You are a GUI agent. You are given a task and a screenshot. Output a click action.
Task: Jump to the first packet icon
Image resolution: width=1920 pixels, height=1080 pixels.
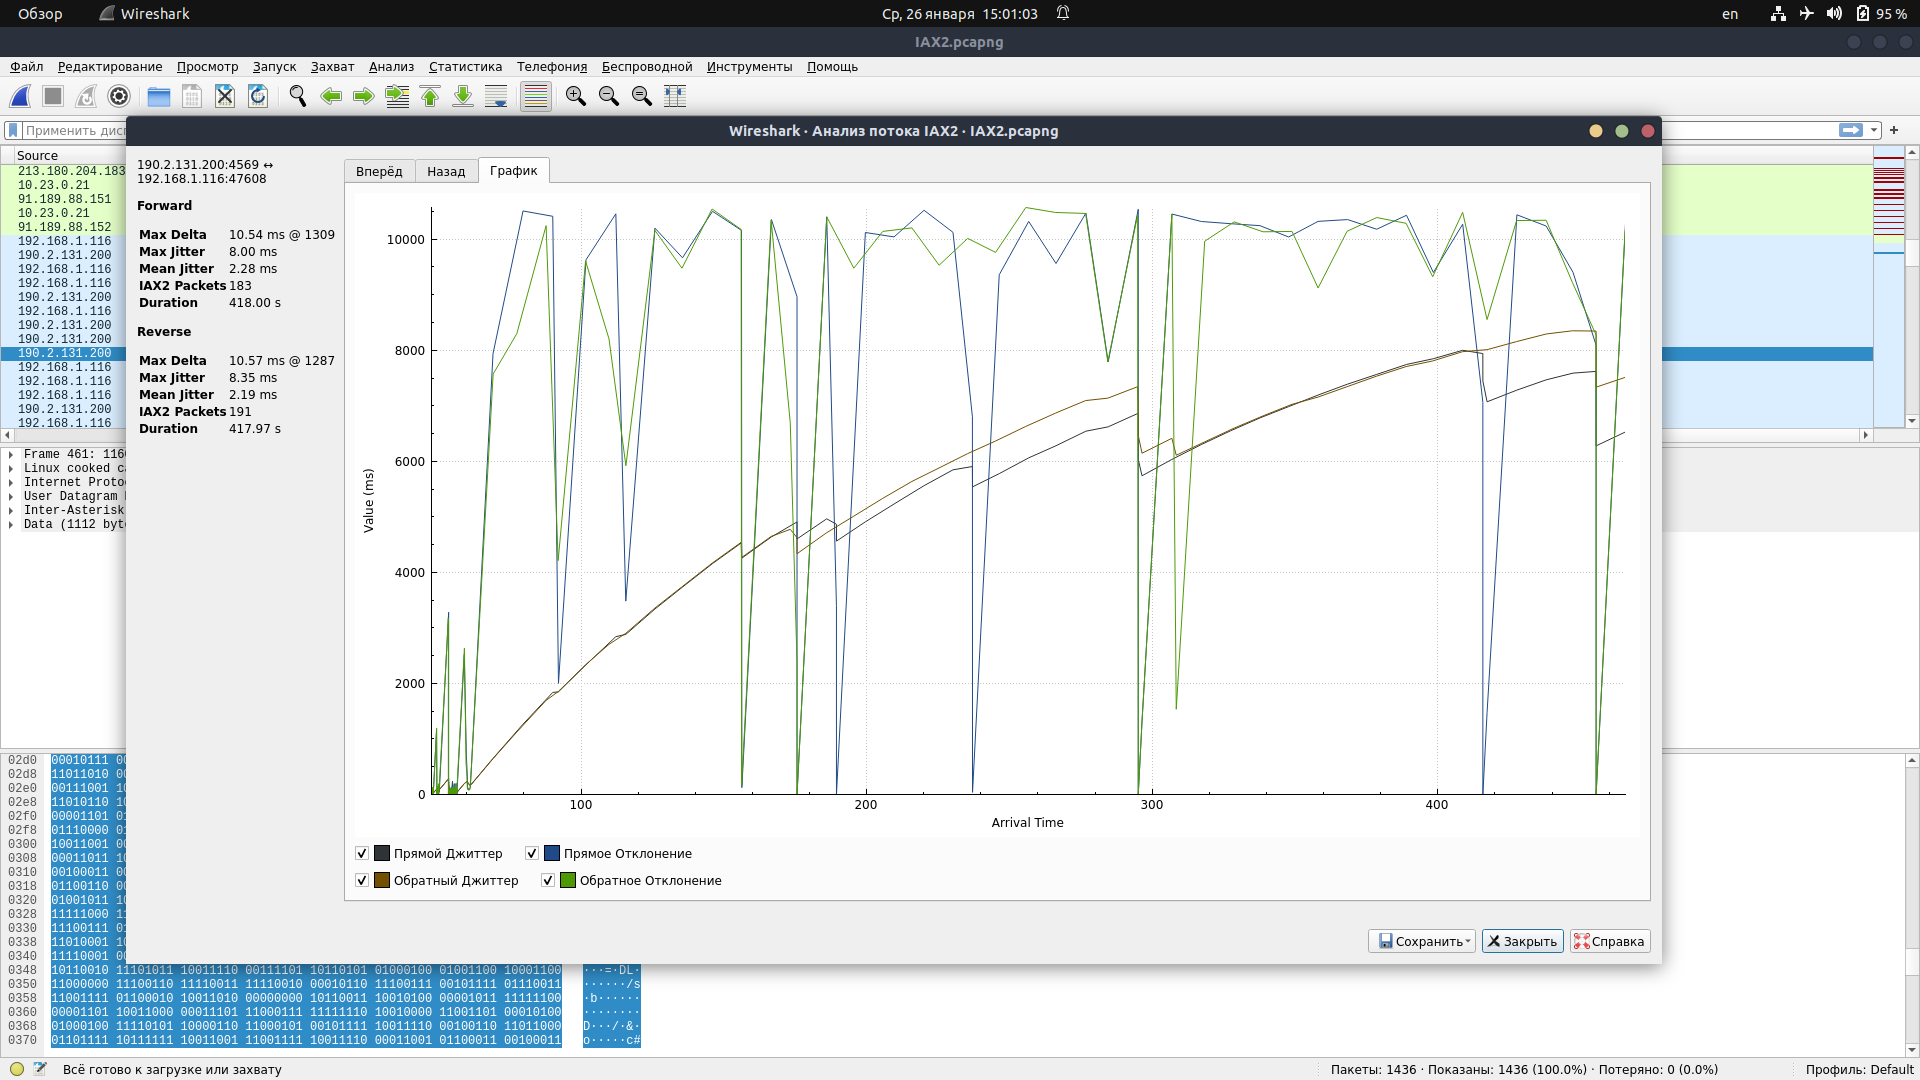click(x=430, y=96)
